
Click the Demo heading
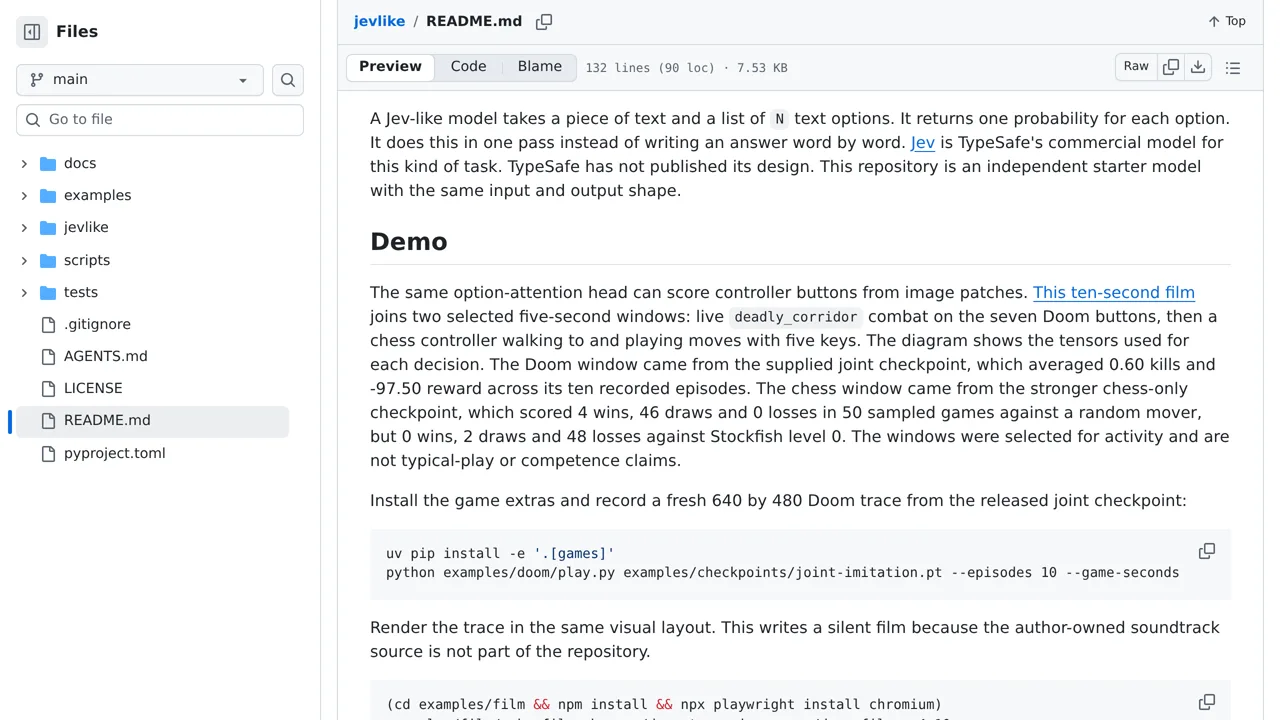coord(409,242)
